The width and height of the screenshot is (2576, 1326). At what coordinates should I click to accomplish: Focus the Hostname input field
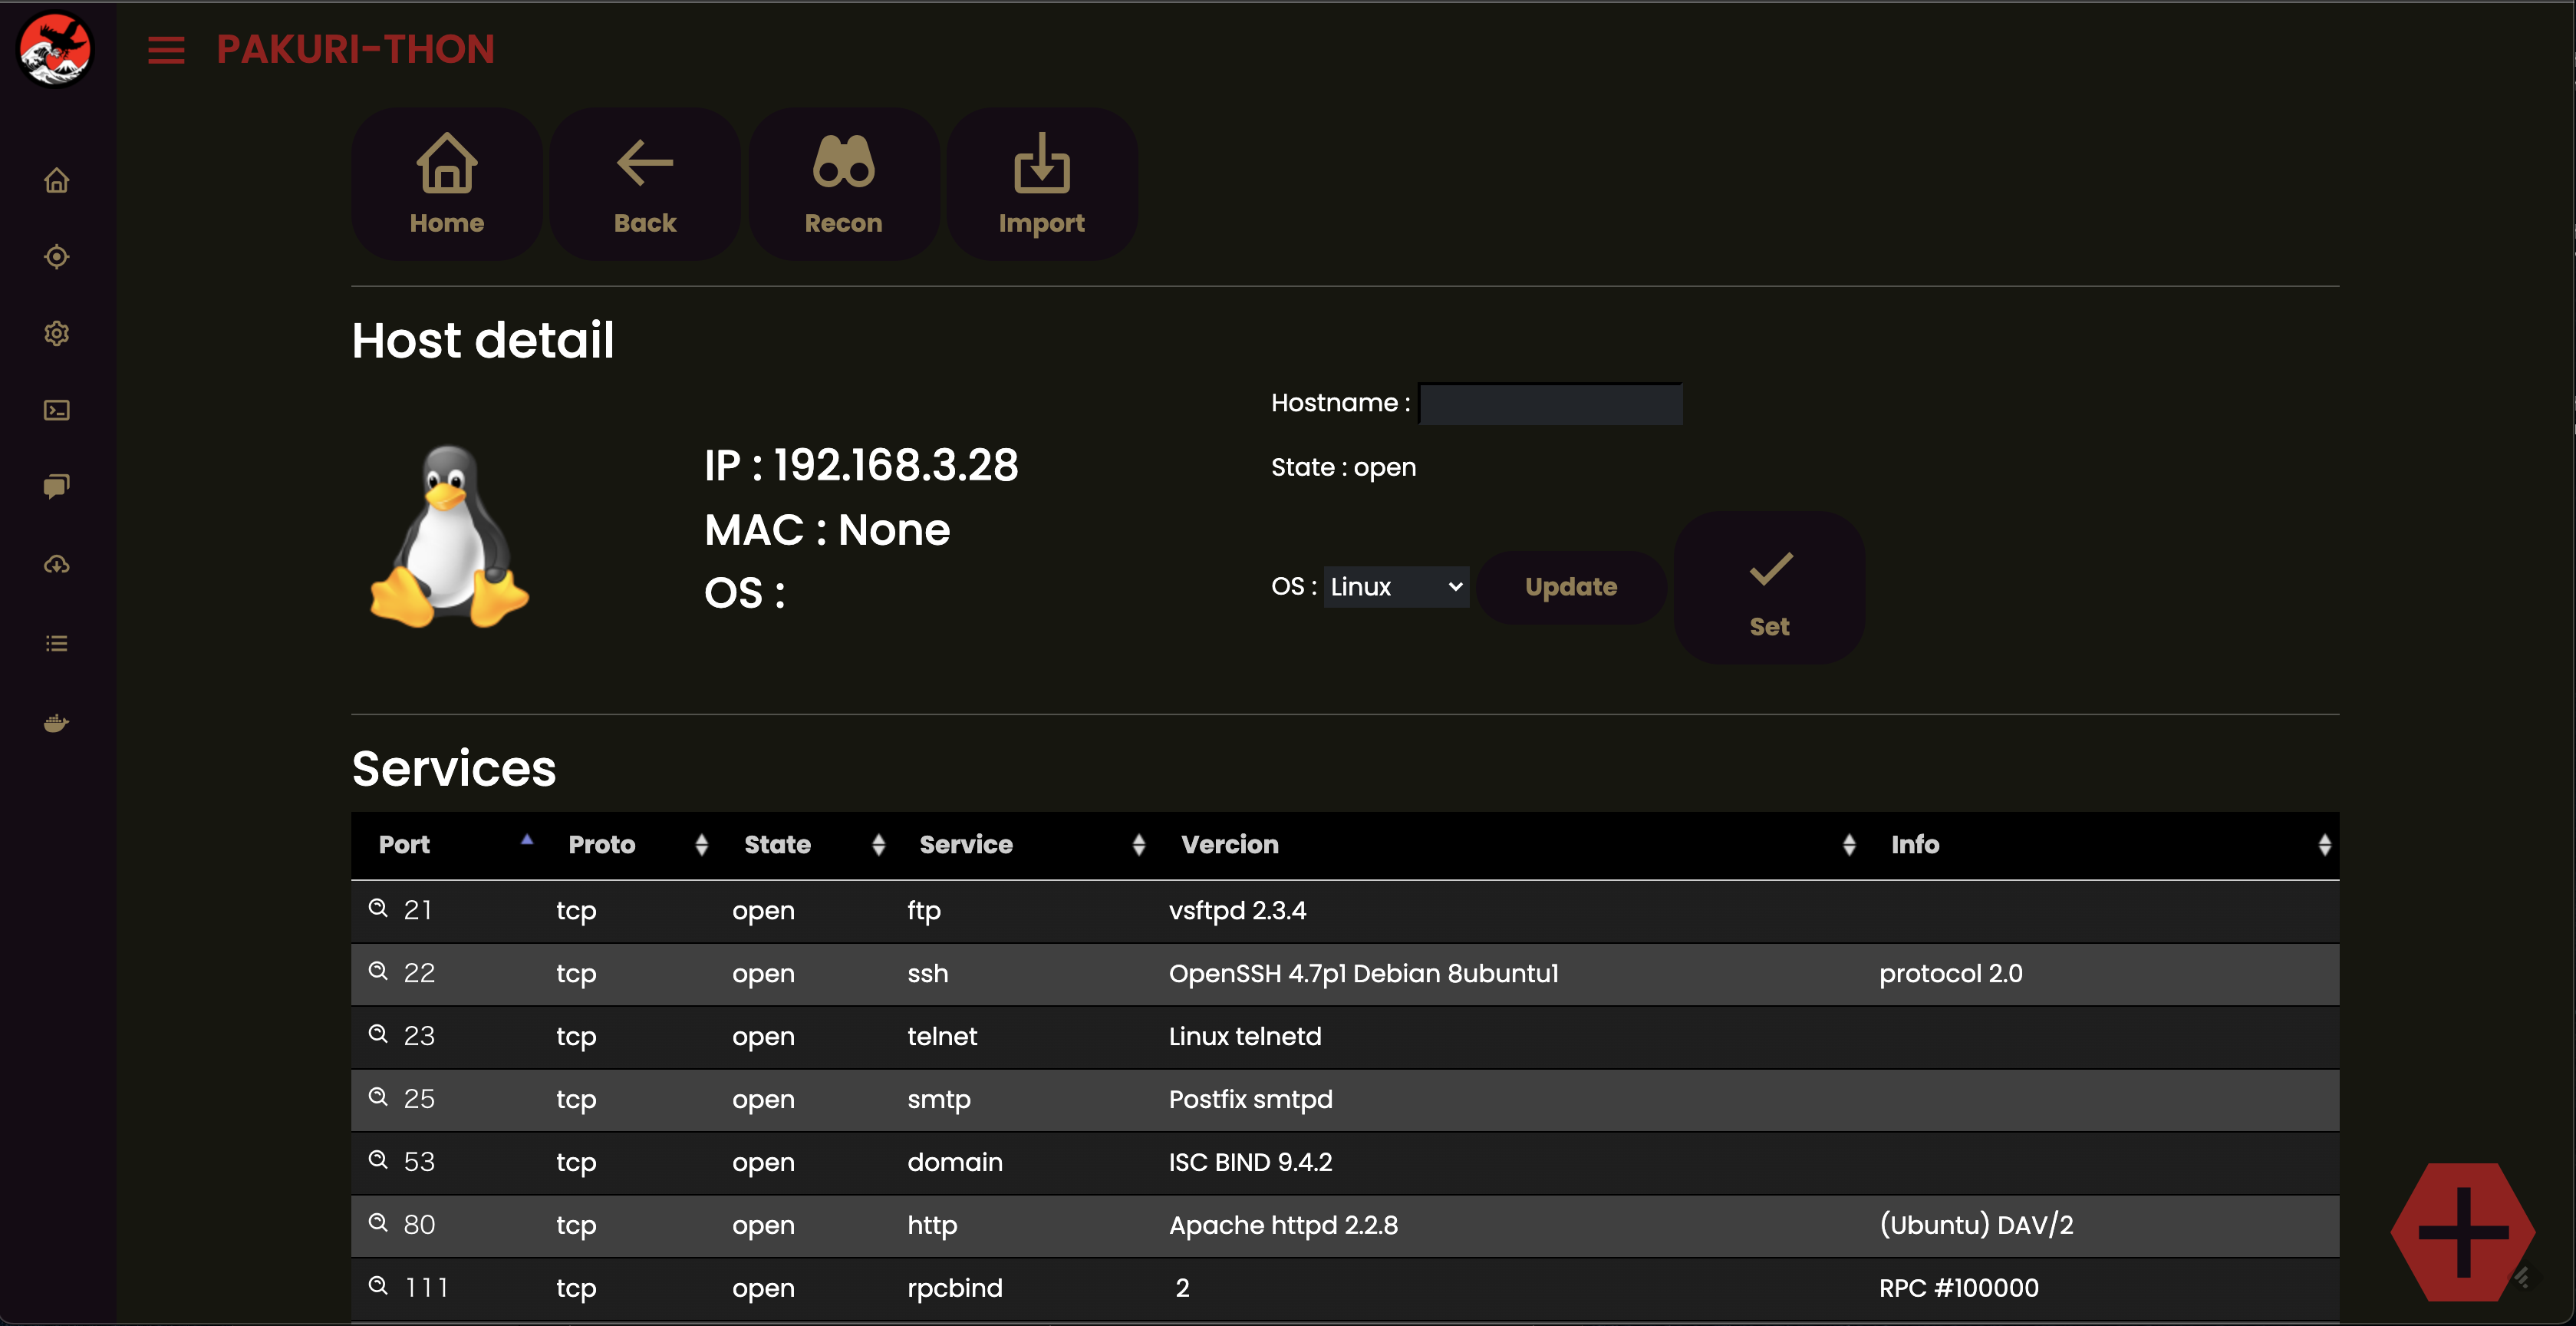coord(1551,404)
